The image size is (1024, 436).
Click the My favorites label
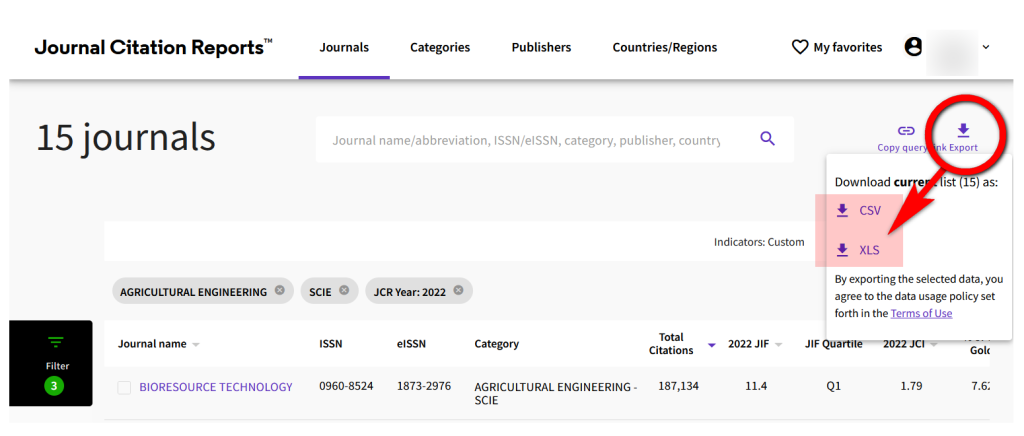(848, 48)
